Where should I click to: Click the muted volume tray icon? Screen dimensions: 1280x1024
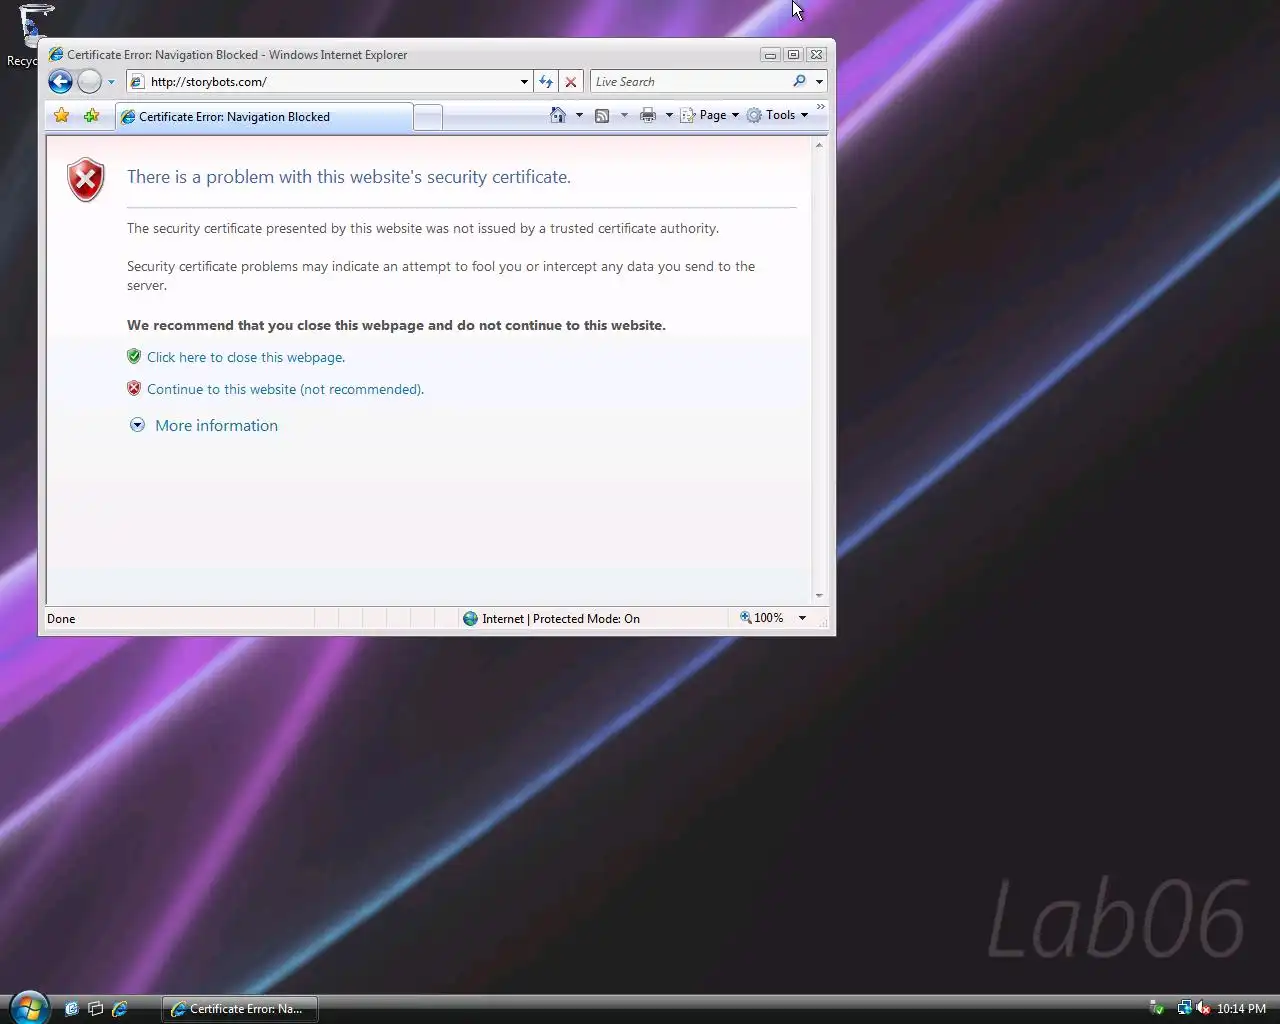(1203, 1009)
